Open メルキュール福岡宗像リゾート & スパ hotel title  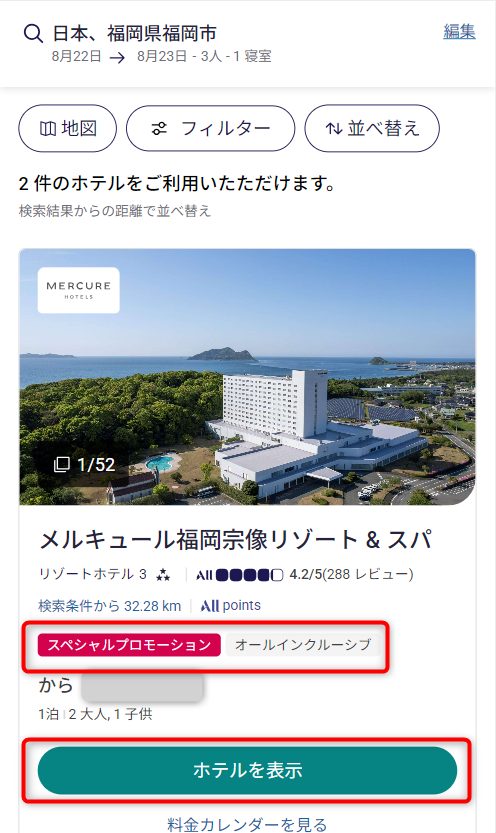pyautogui.click(x=236, y=540)
